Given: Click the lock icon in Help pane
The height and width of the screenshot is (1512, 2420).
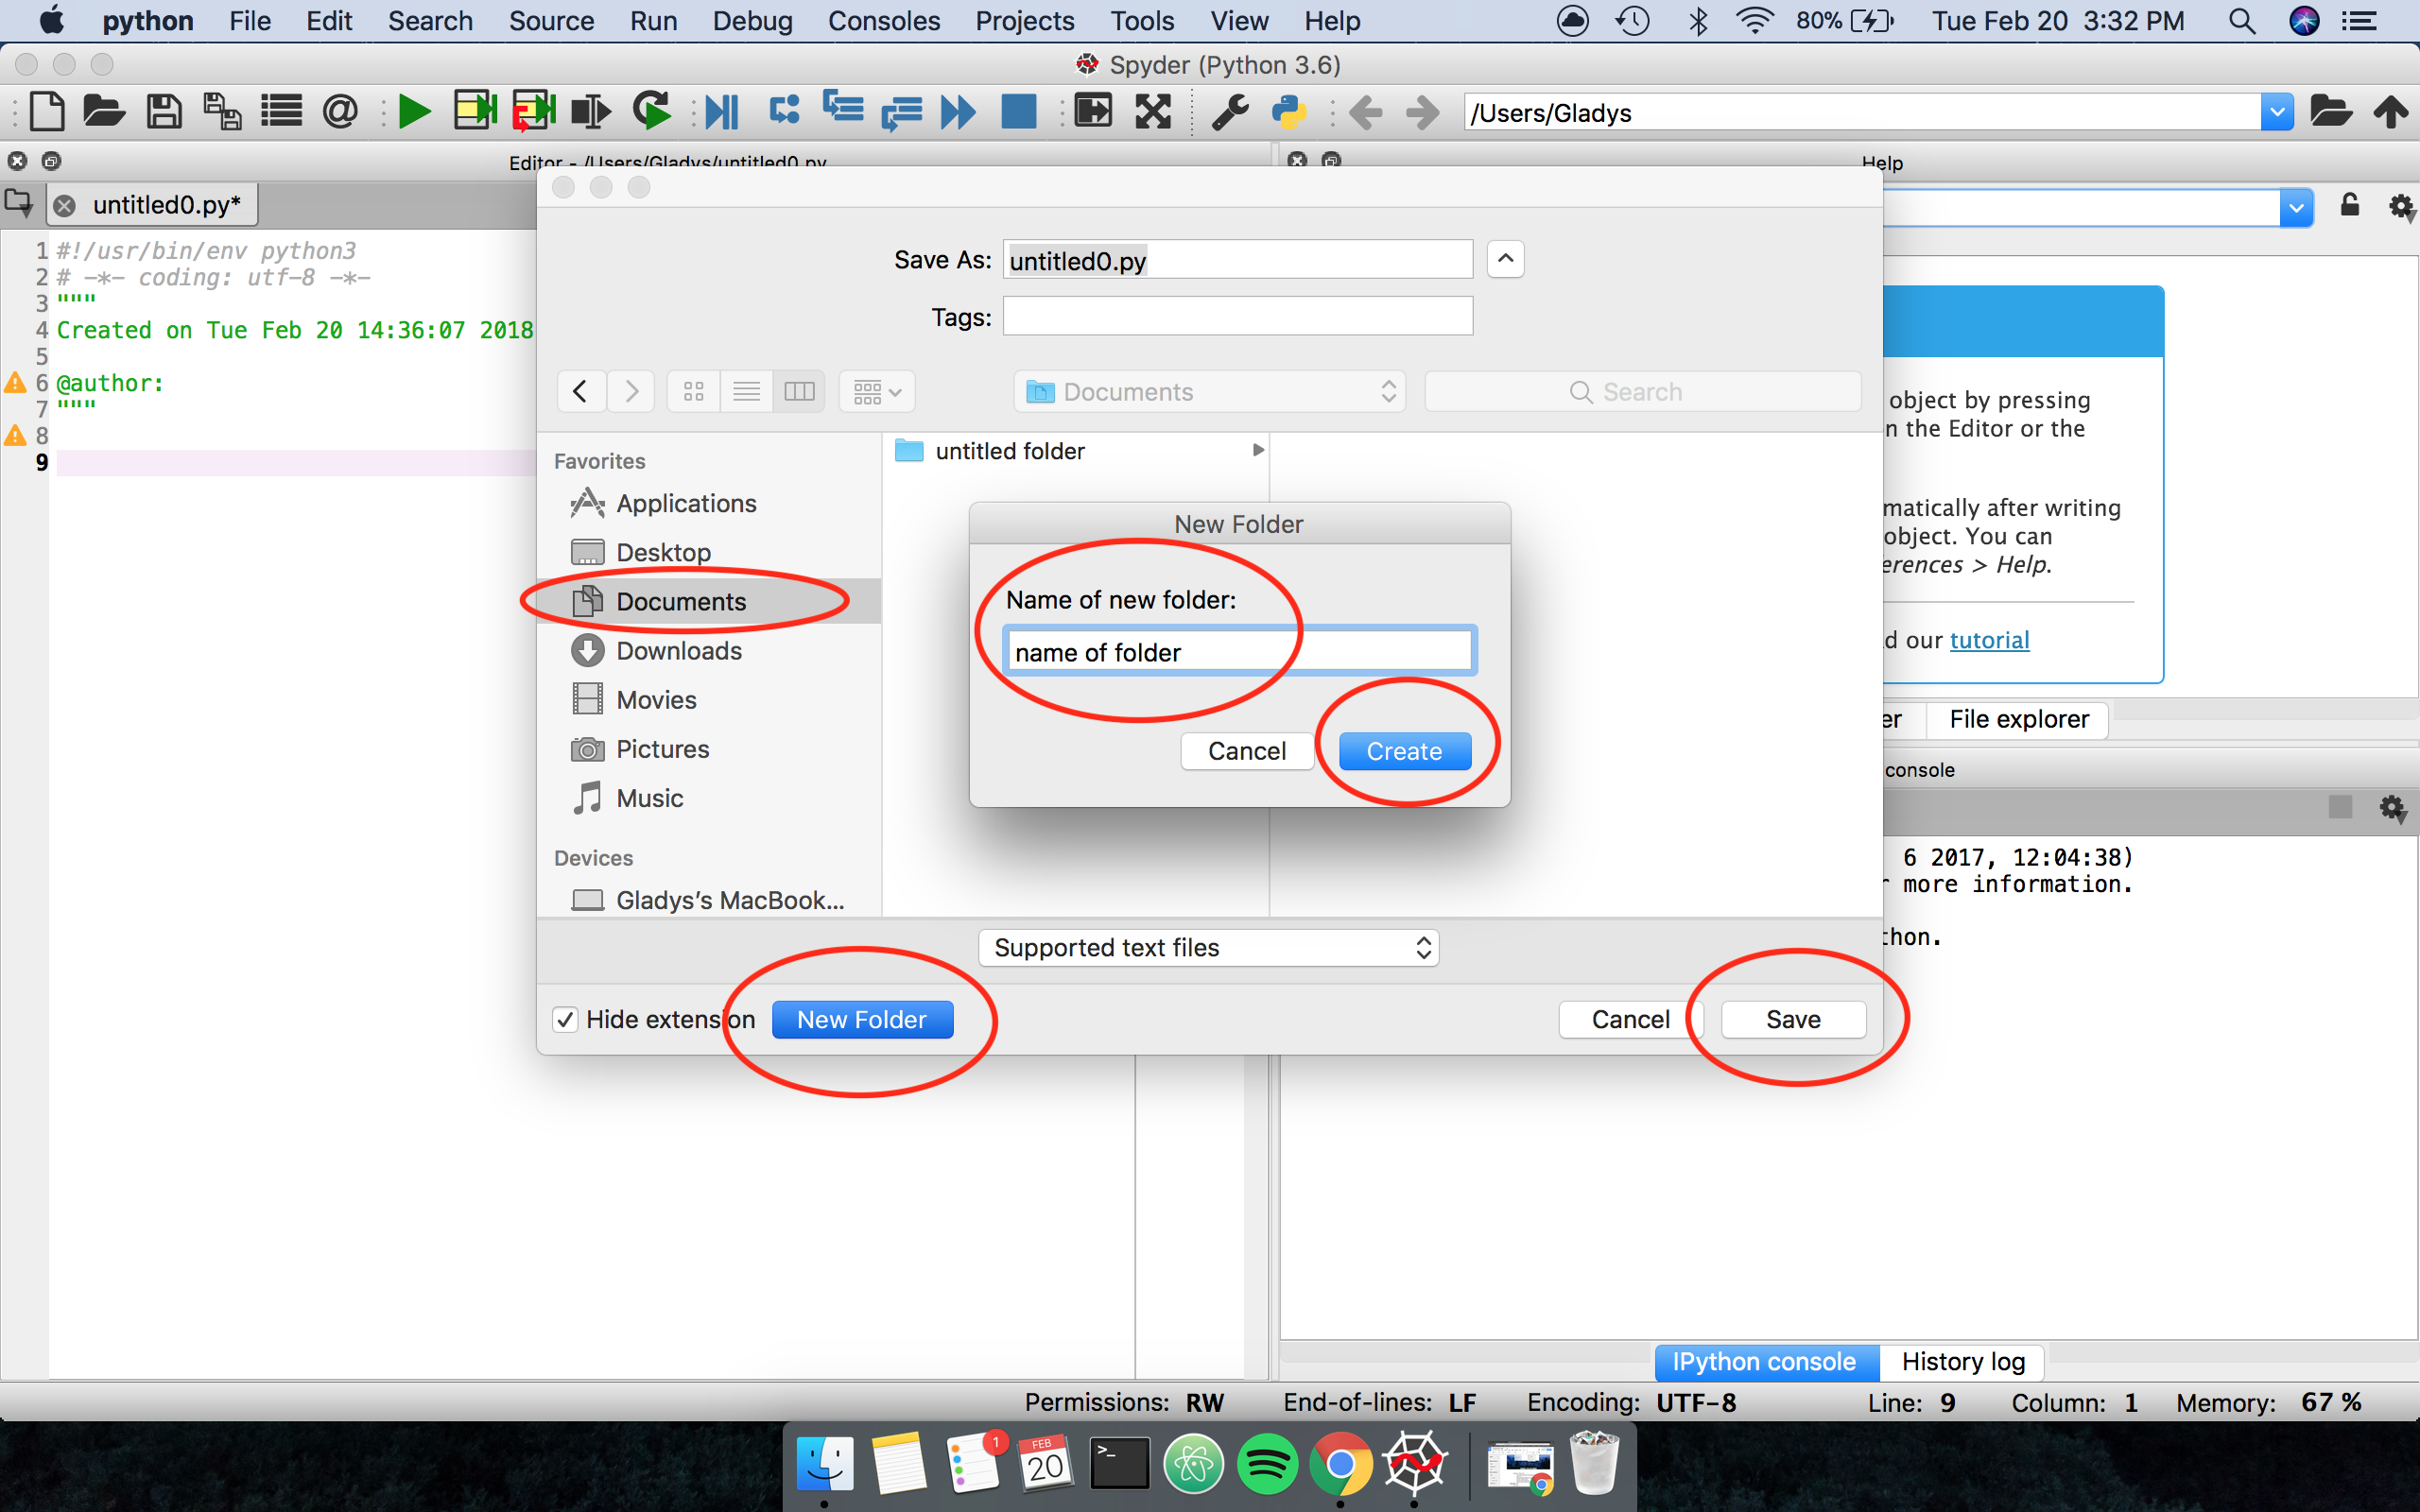Looking at the screenshot, I should click(2350, 205).
